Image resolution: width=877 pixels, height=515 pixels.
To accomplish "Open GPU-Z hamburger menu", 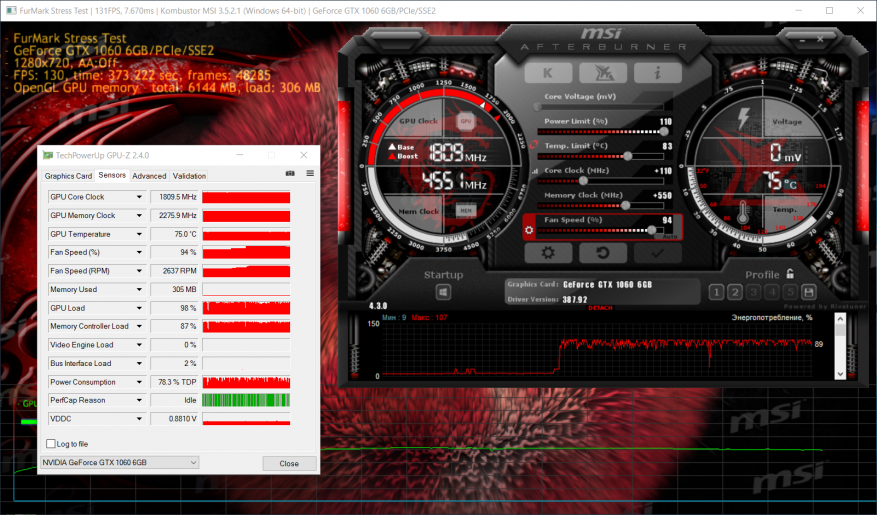I will [x=310, y=173].
